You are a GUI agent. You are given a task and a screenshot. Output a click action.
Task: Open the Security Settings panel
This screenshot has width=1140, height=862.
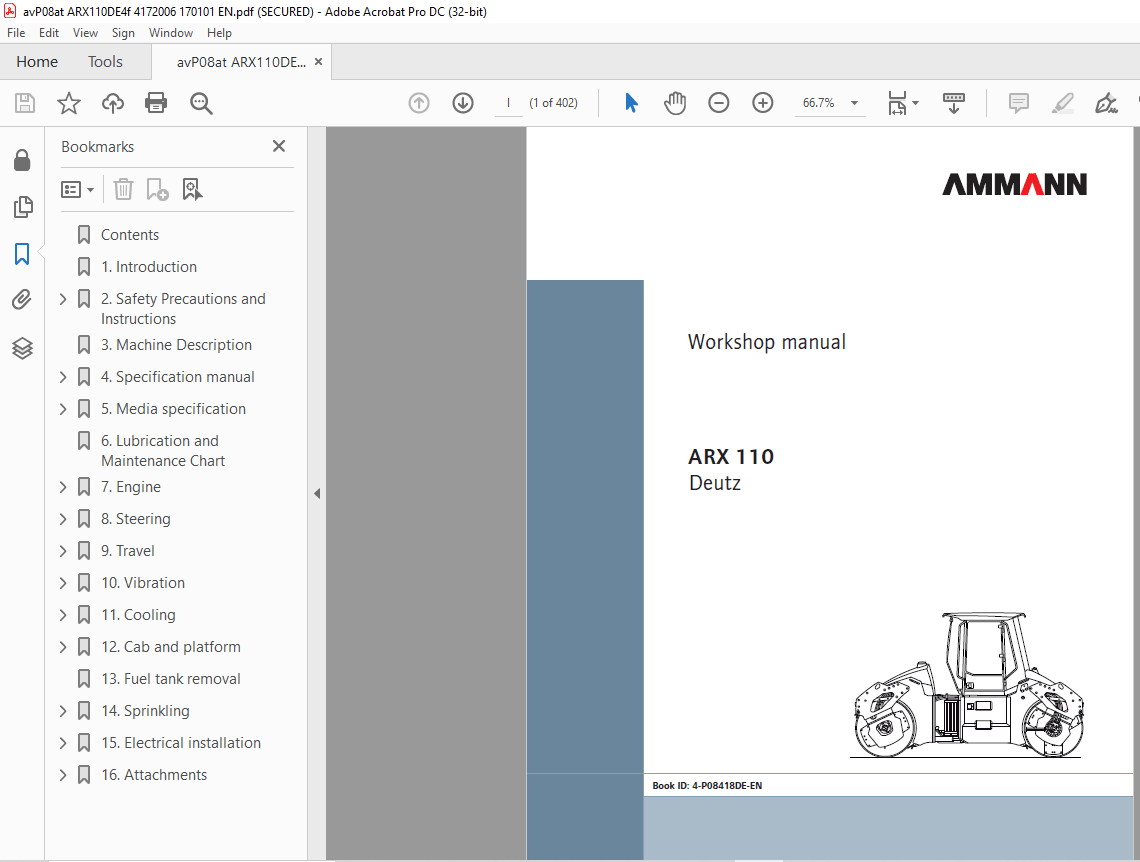pos(22,160)
